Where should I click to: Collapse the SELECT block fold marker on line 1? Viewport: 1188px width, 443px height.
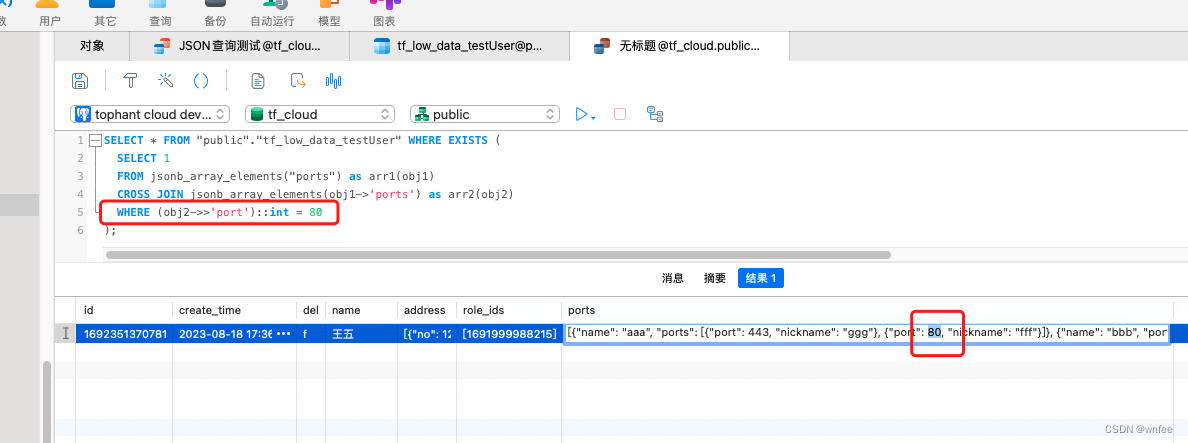coord(95,140)
